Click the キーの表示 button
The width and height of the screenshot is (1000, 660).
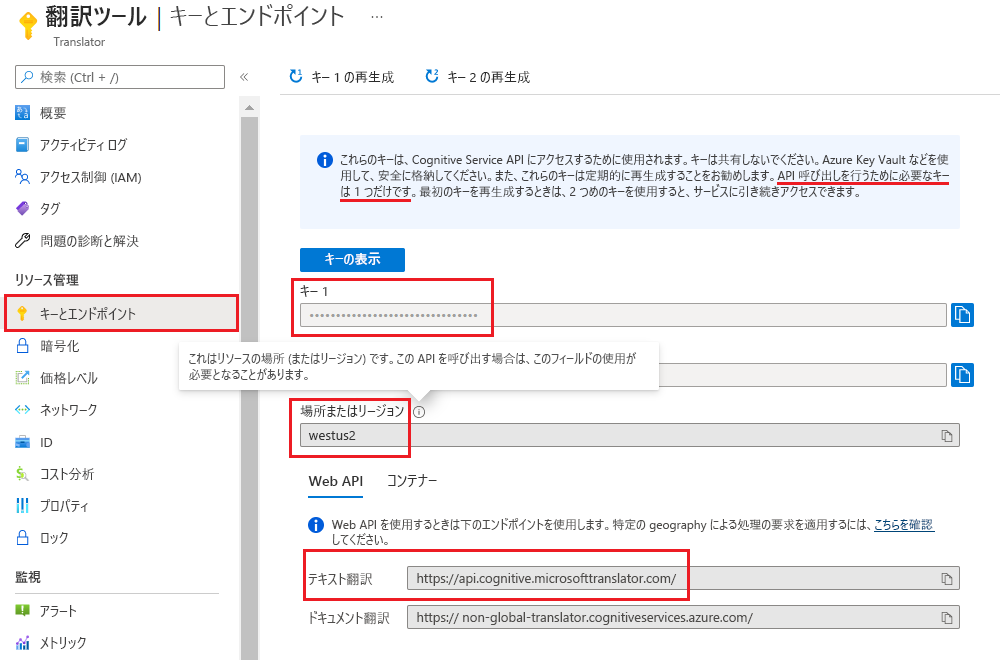tap(352, 260)
